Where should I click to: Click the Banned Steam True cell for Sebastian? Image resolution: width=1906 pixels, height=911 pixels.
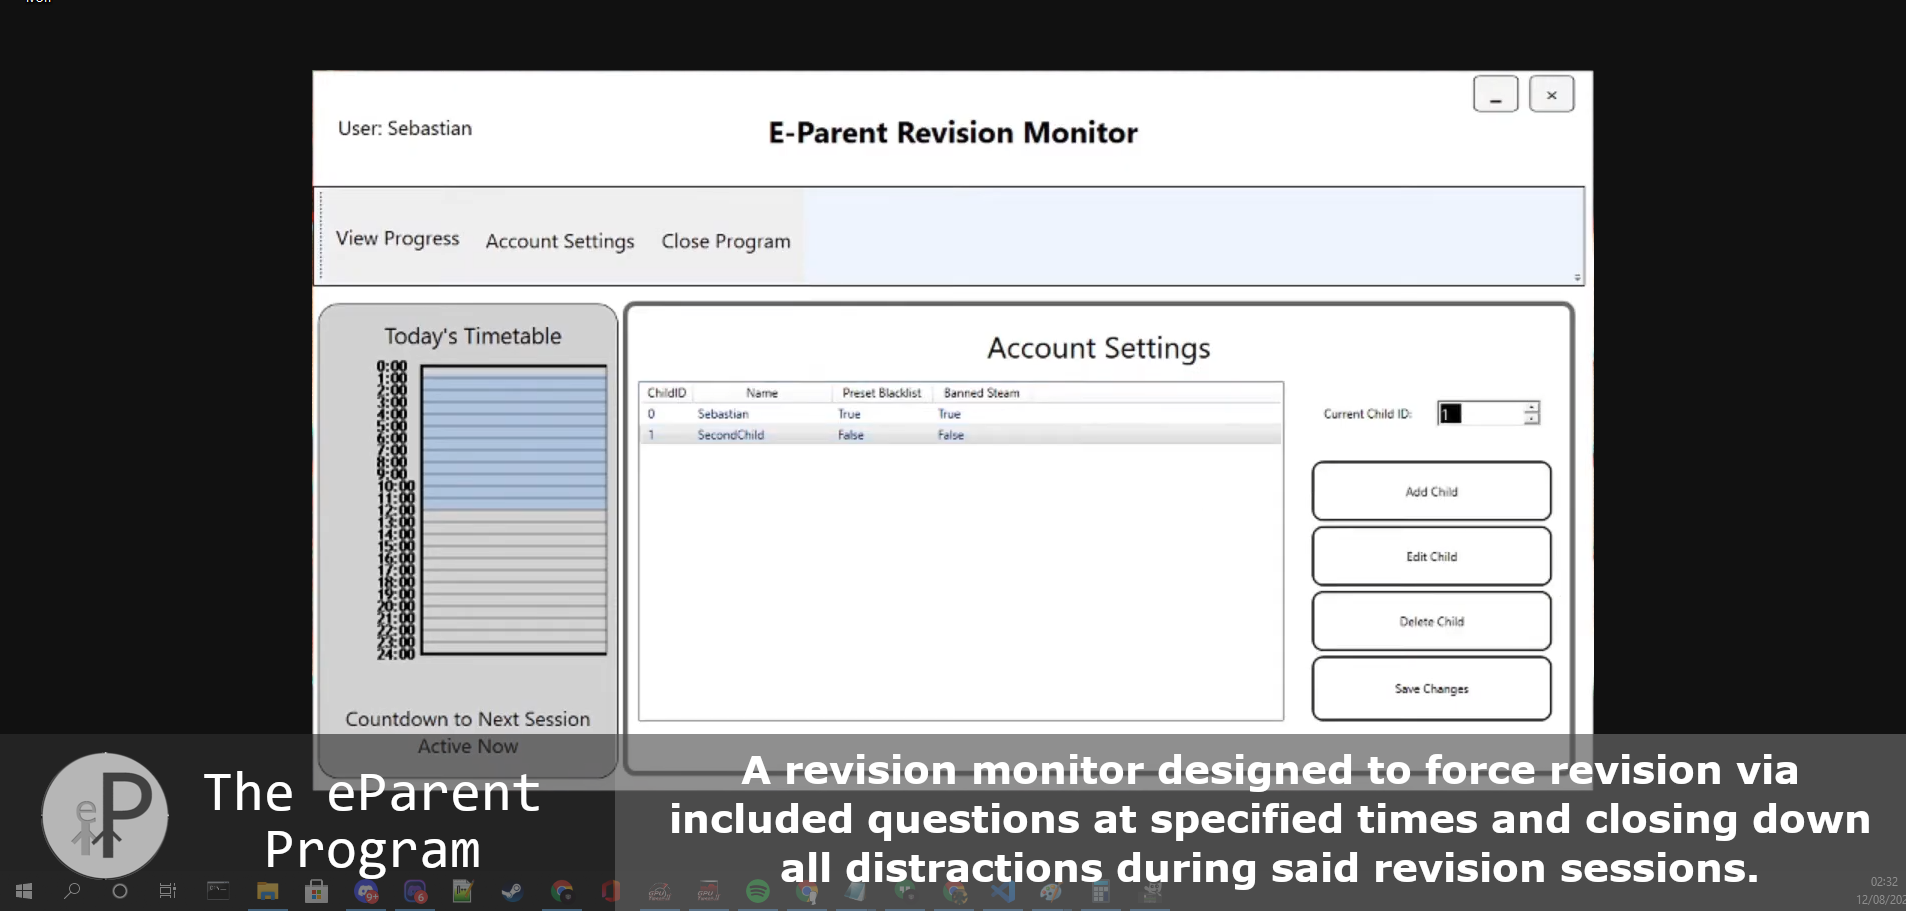point(949,414)
